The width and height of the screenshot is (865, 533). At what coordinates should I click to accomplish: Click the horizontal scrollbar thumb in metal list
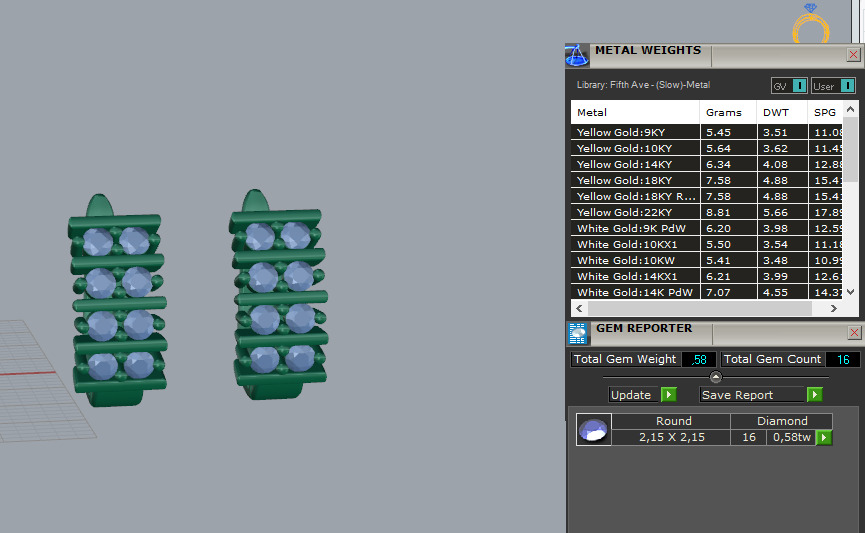click(x=700, y=308)
